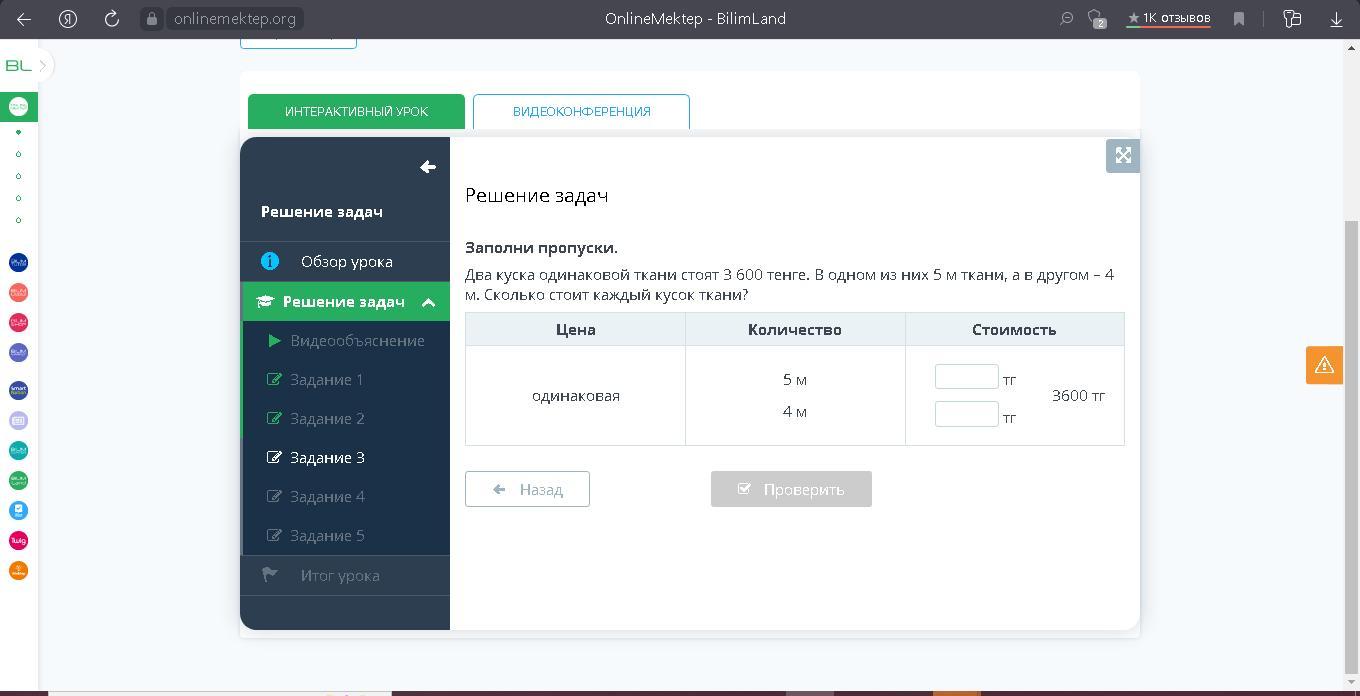The image size is (1360, 696).
Task: Click the Yandex home icon
Action: [68, 18]
